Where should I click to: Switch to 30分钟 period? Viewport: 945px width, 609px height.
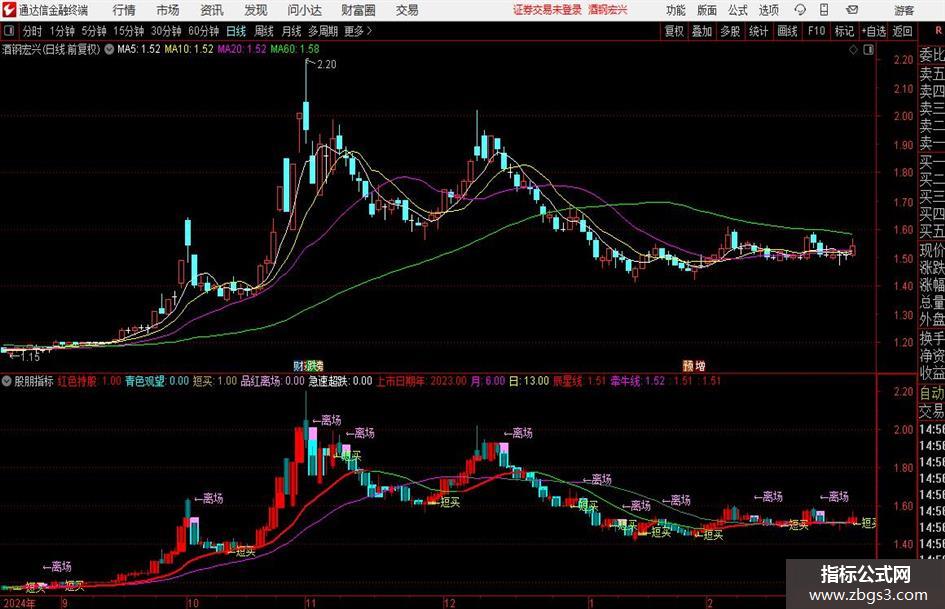pyautogui.click(x=166, y=31)
